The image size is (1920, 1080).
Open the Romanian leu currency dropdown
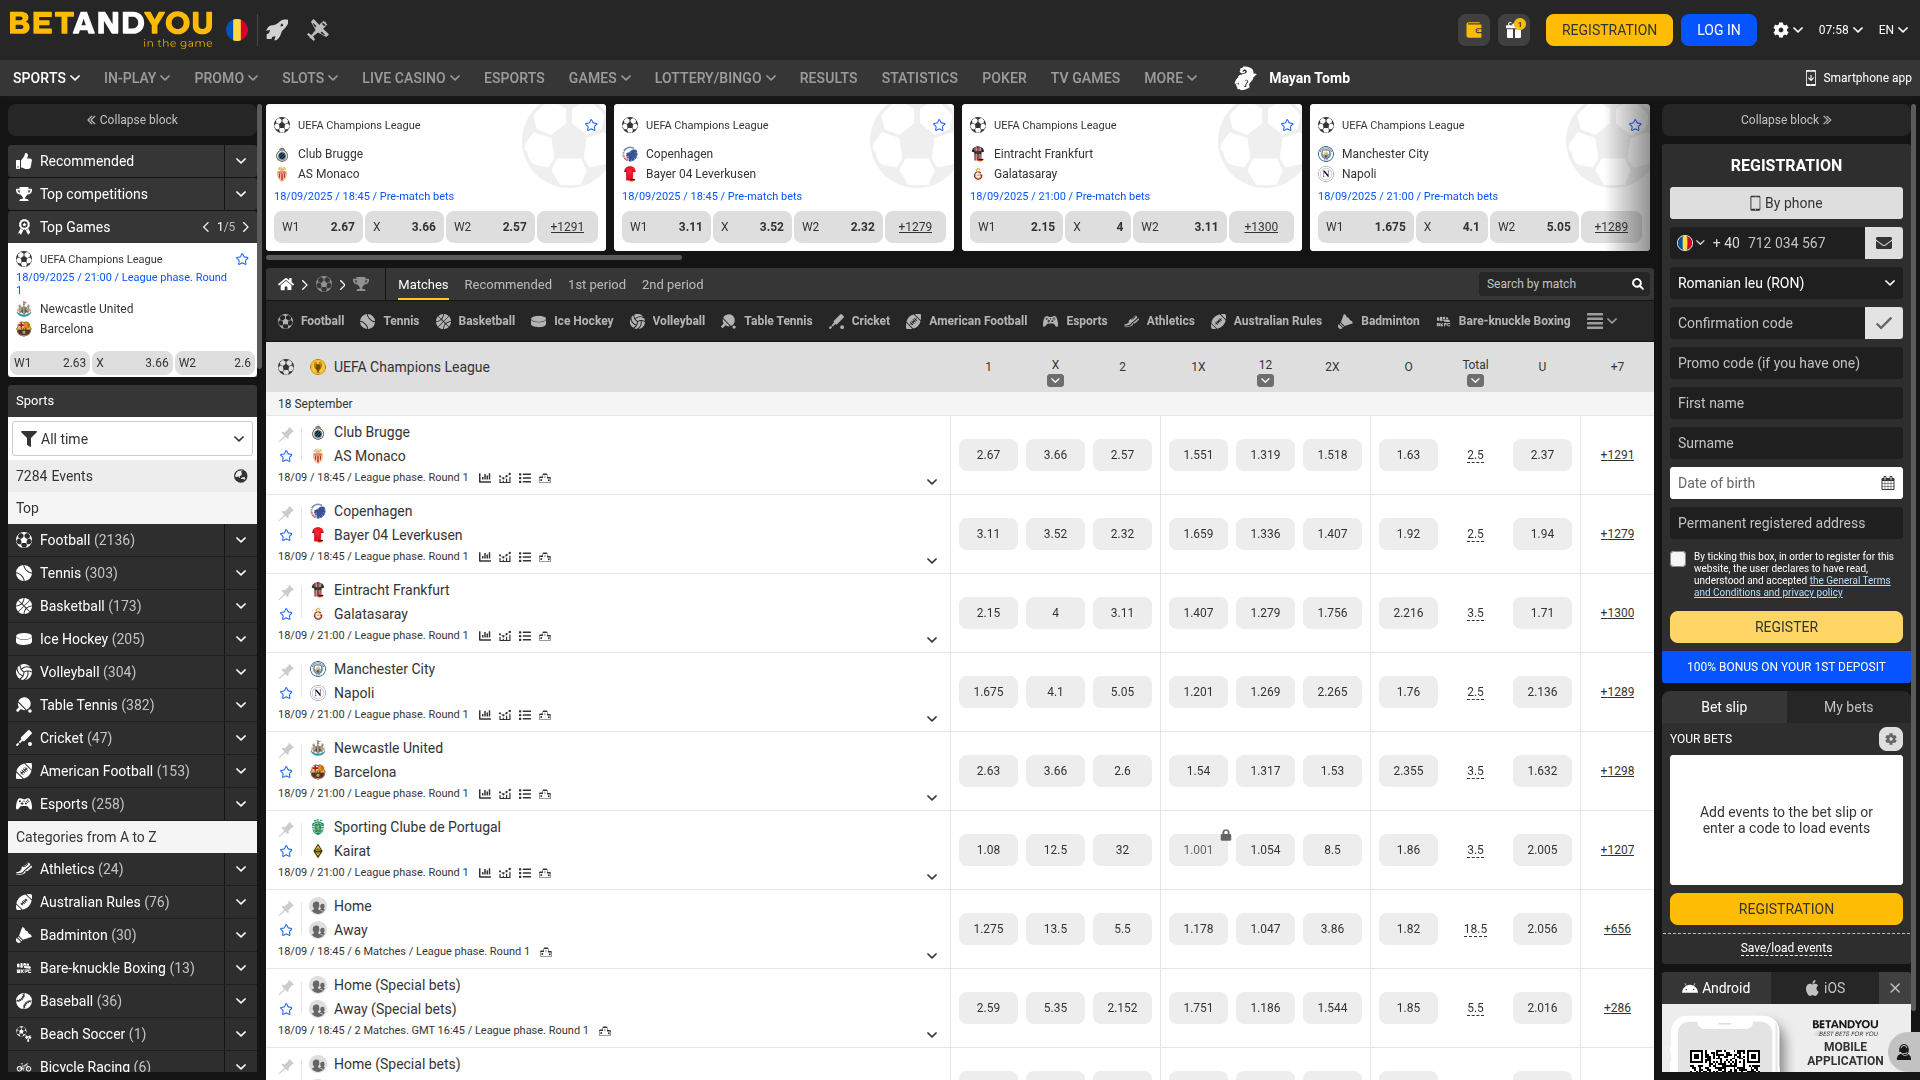pyautogui.click(x=1786, y=283)
